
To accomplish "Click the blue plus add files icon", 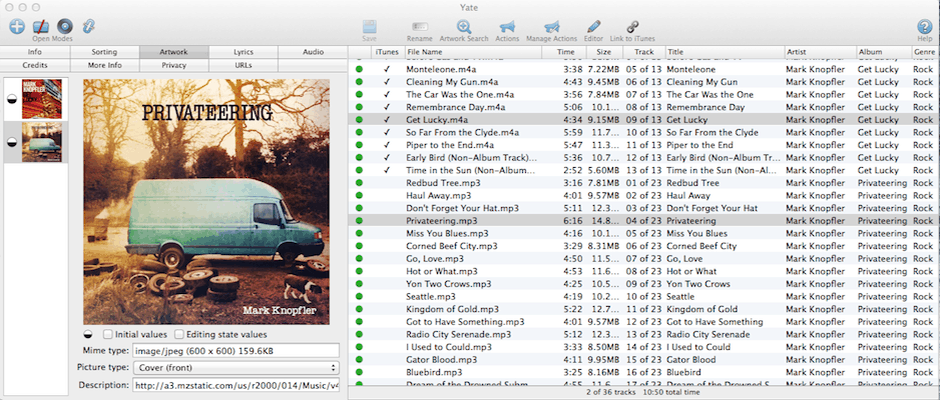I will point(17,25).
